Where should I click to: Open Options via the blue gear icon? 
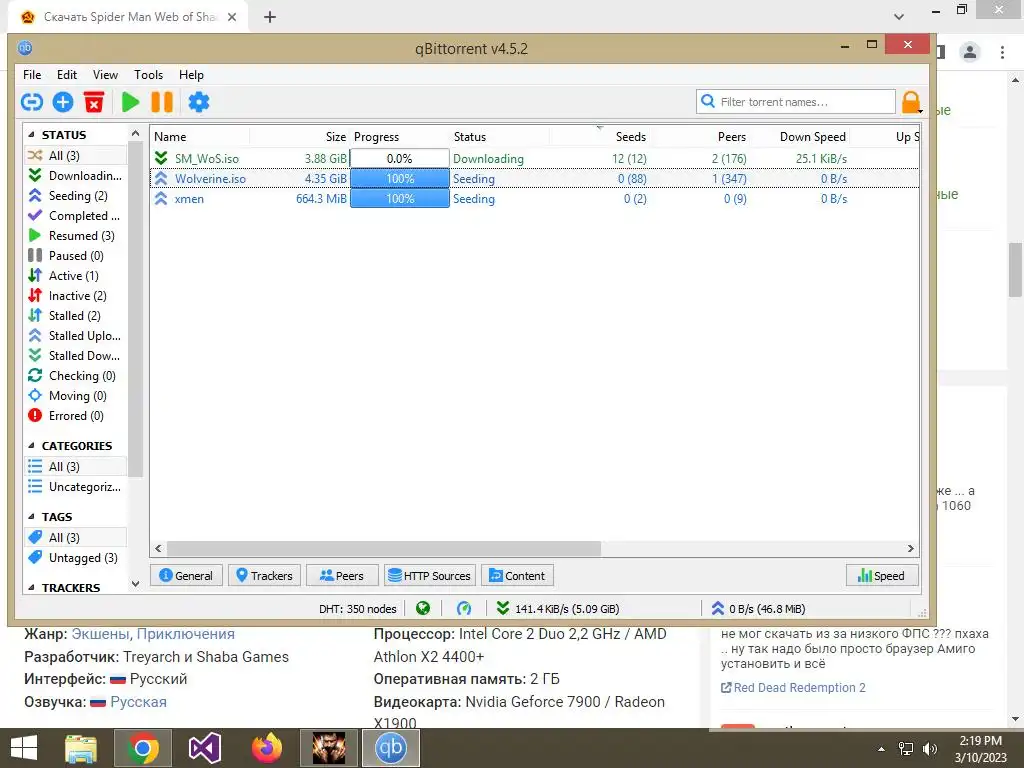(199, 103)
